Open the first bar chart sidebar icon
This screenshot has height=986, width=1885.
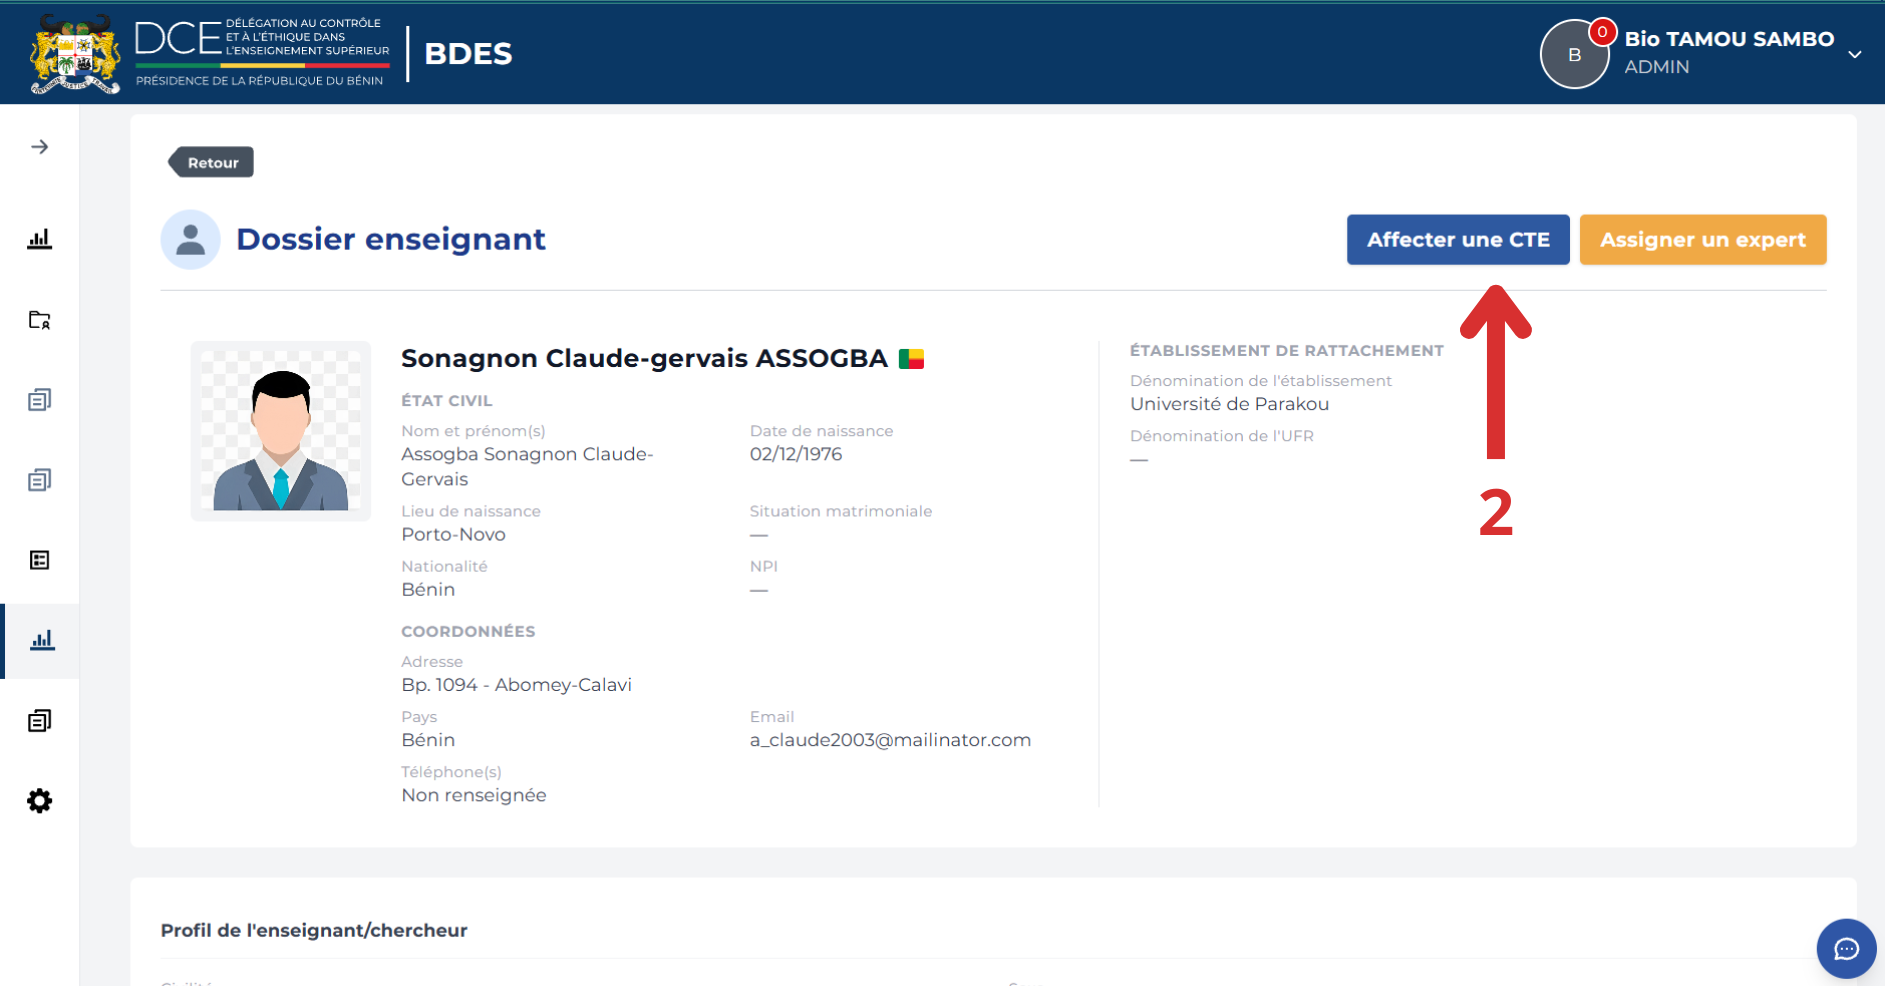pyautogui.click(x=39, y=239)
